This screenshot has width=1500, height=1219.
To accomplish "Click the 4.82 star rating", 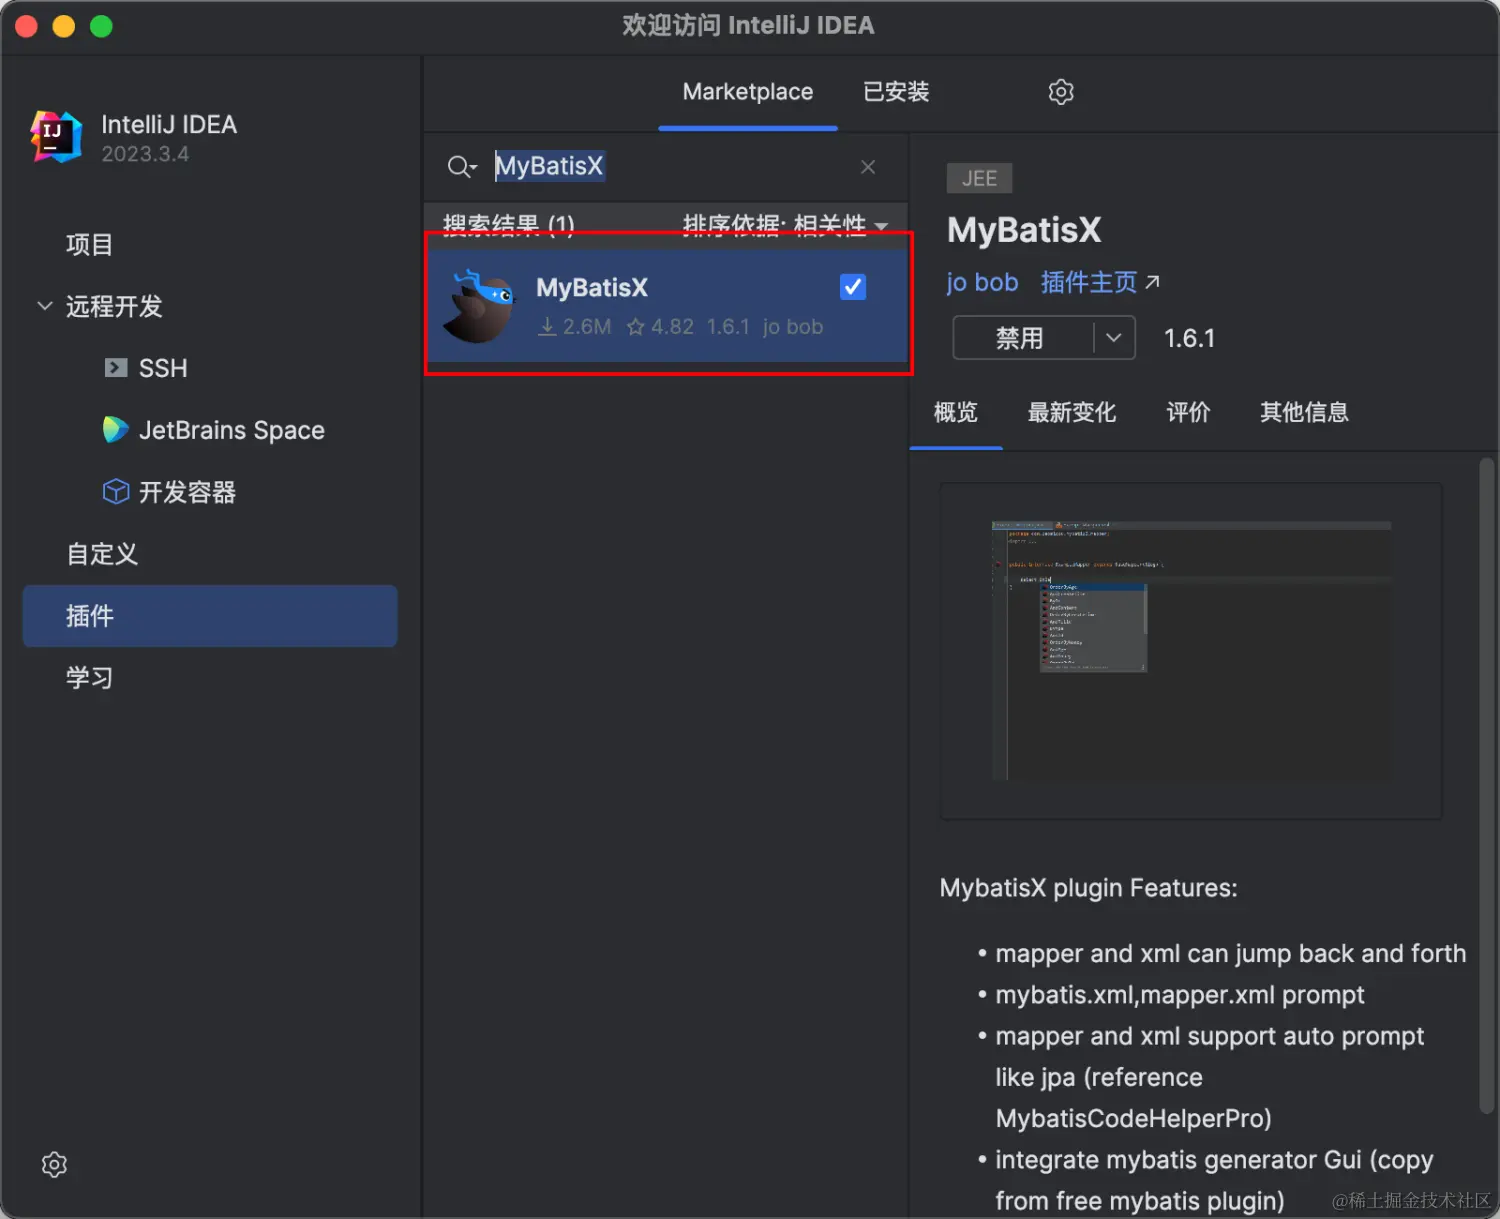I will click(660, 327).
